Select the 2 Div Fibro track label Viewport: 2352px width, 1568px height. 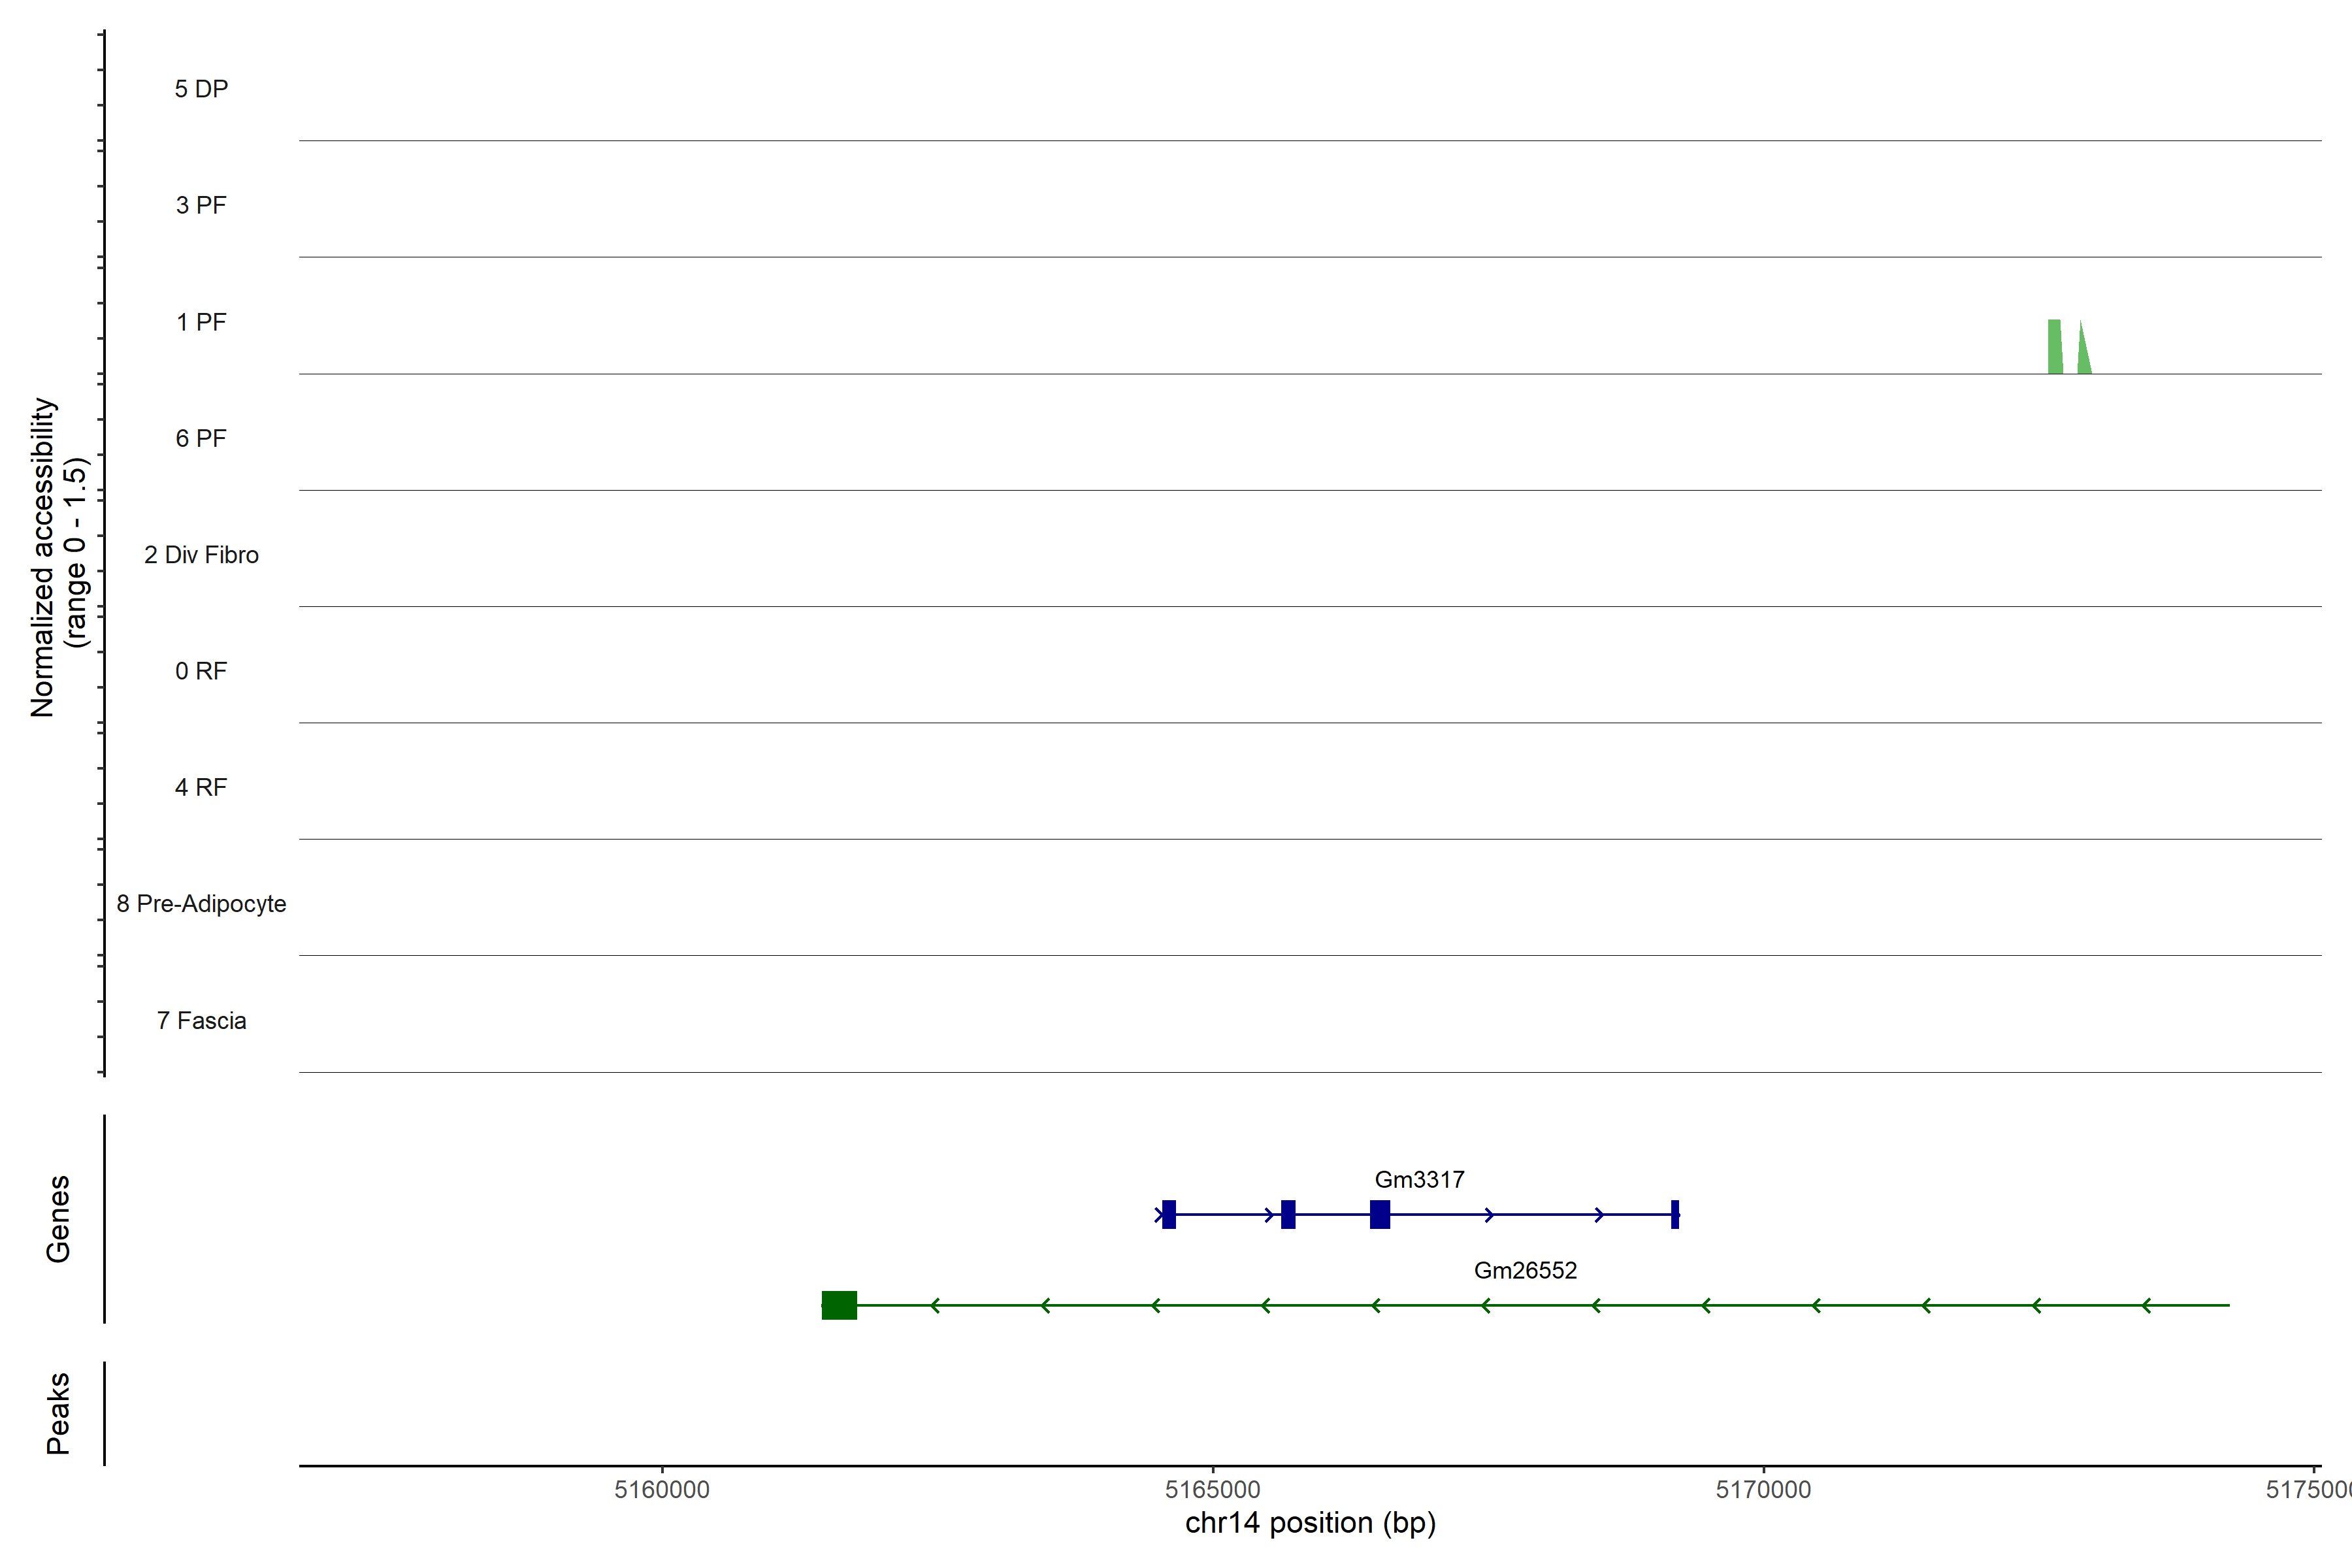pos(201,555)
